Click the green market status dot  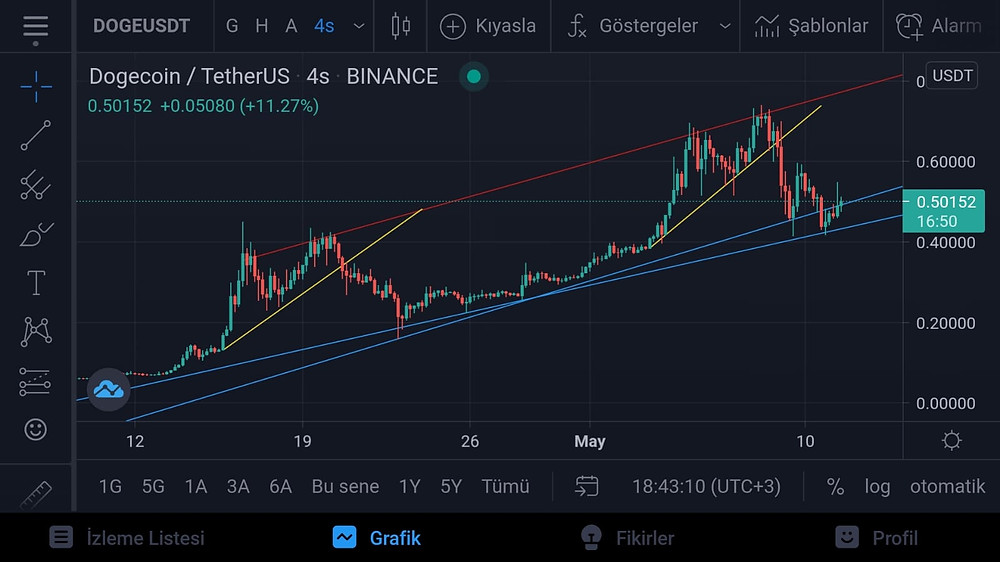pos(474,77)
